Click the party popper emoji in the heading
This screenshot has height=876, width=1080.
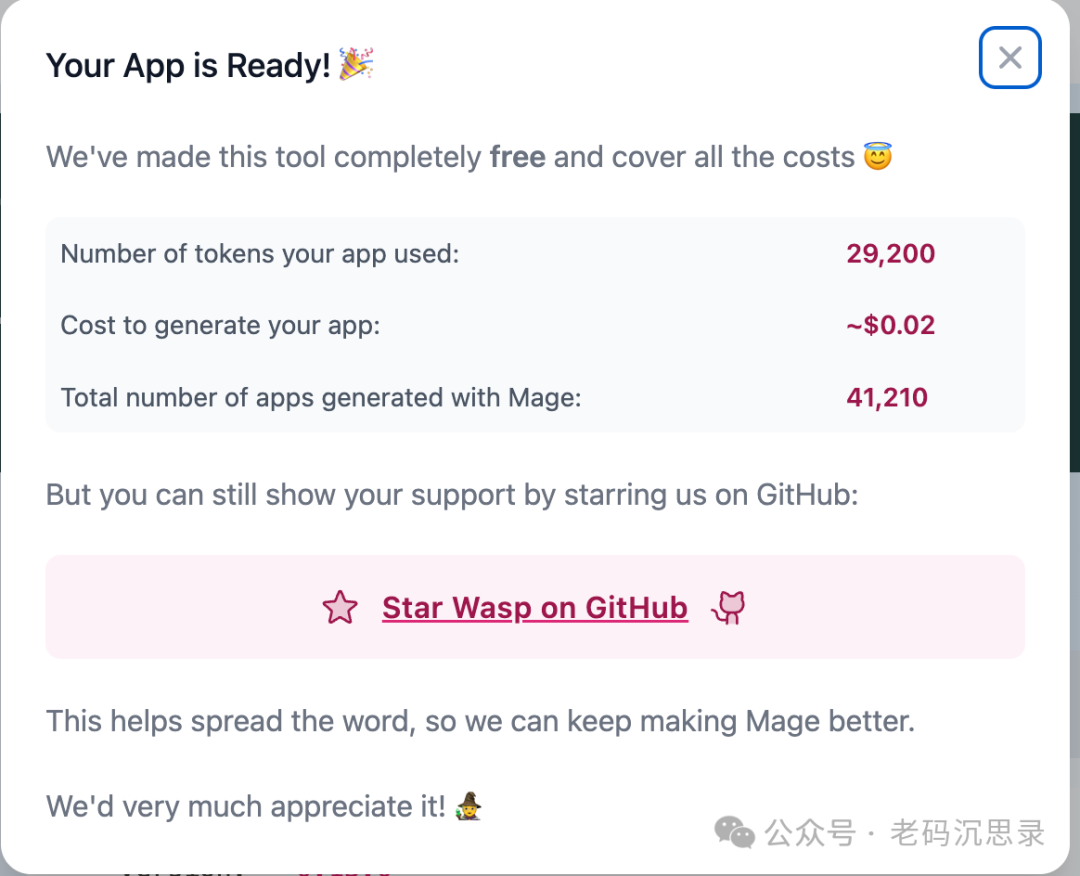pos(356,64)
